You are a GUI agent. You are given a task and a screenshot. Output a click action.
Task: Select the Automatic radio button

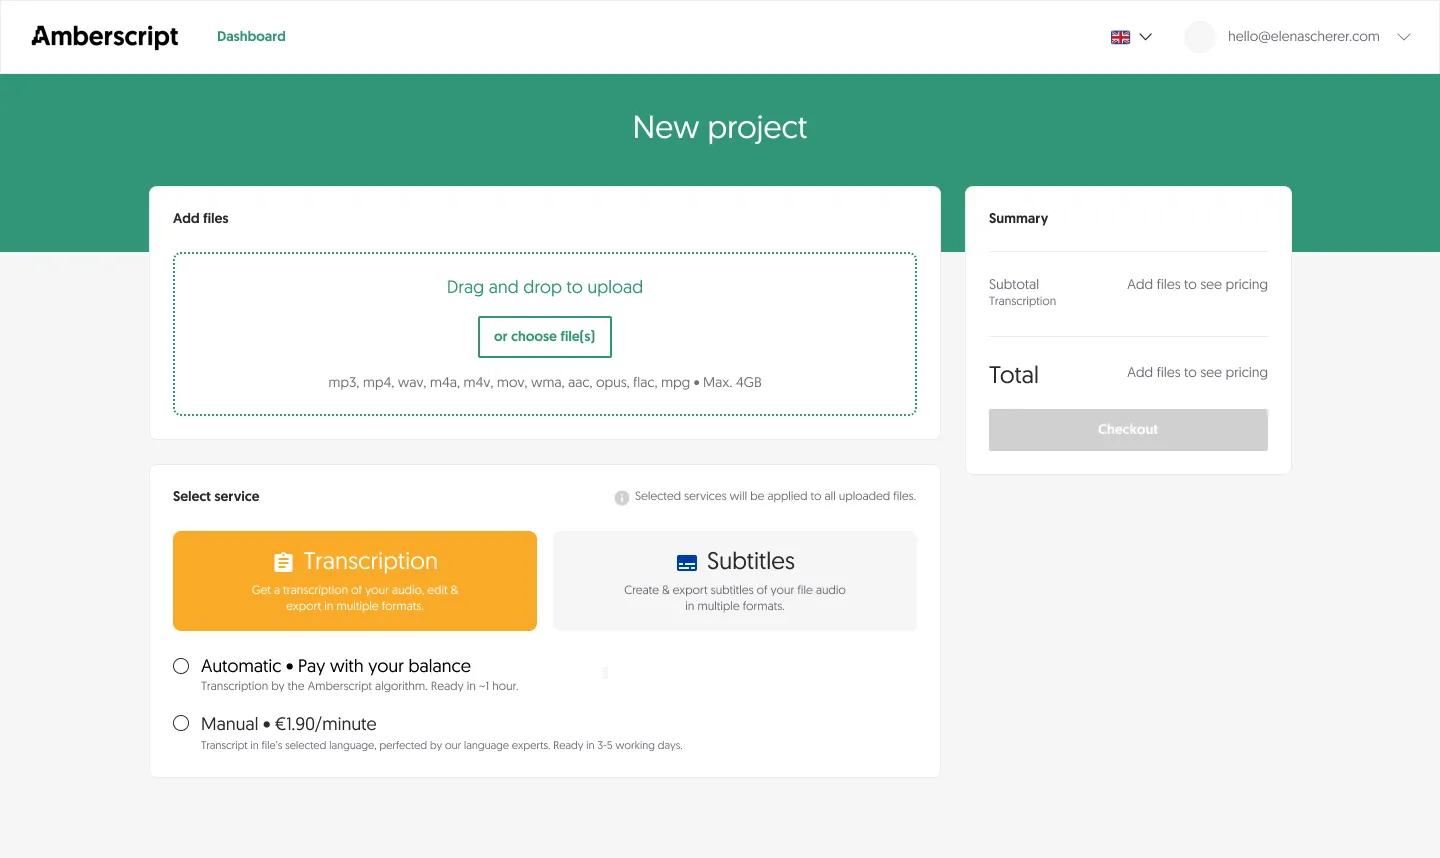point(181,666)
